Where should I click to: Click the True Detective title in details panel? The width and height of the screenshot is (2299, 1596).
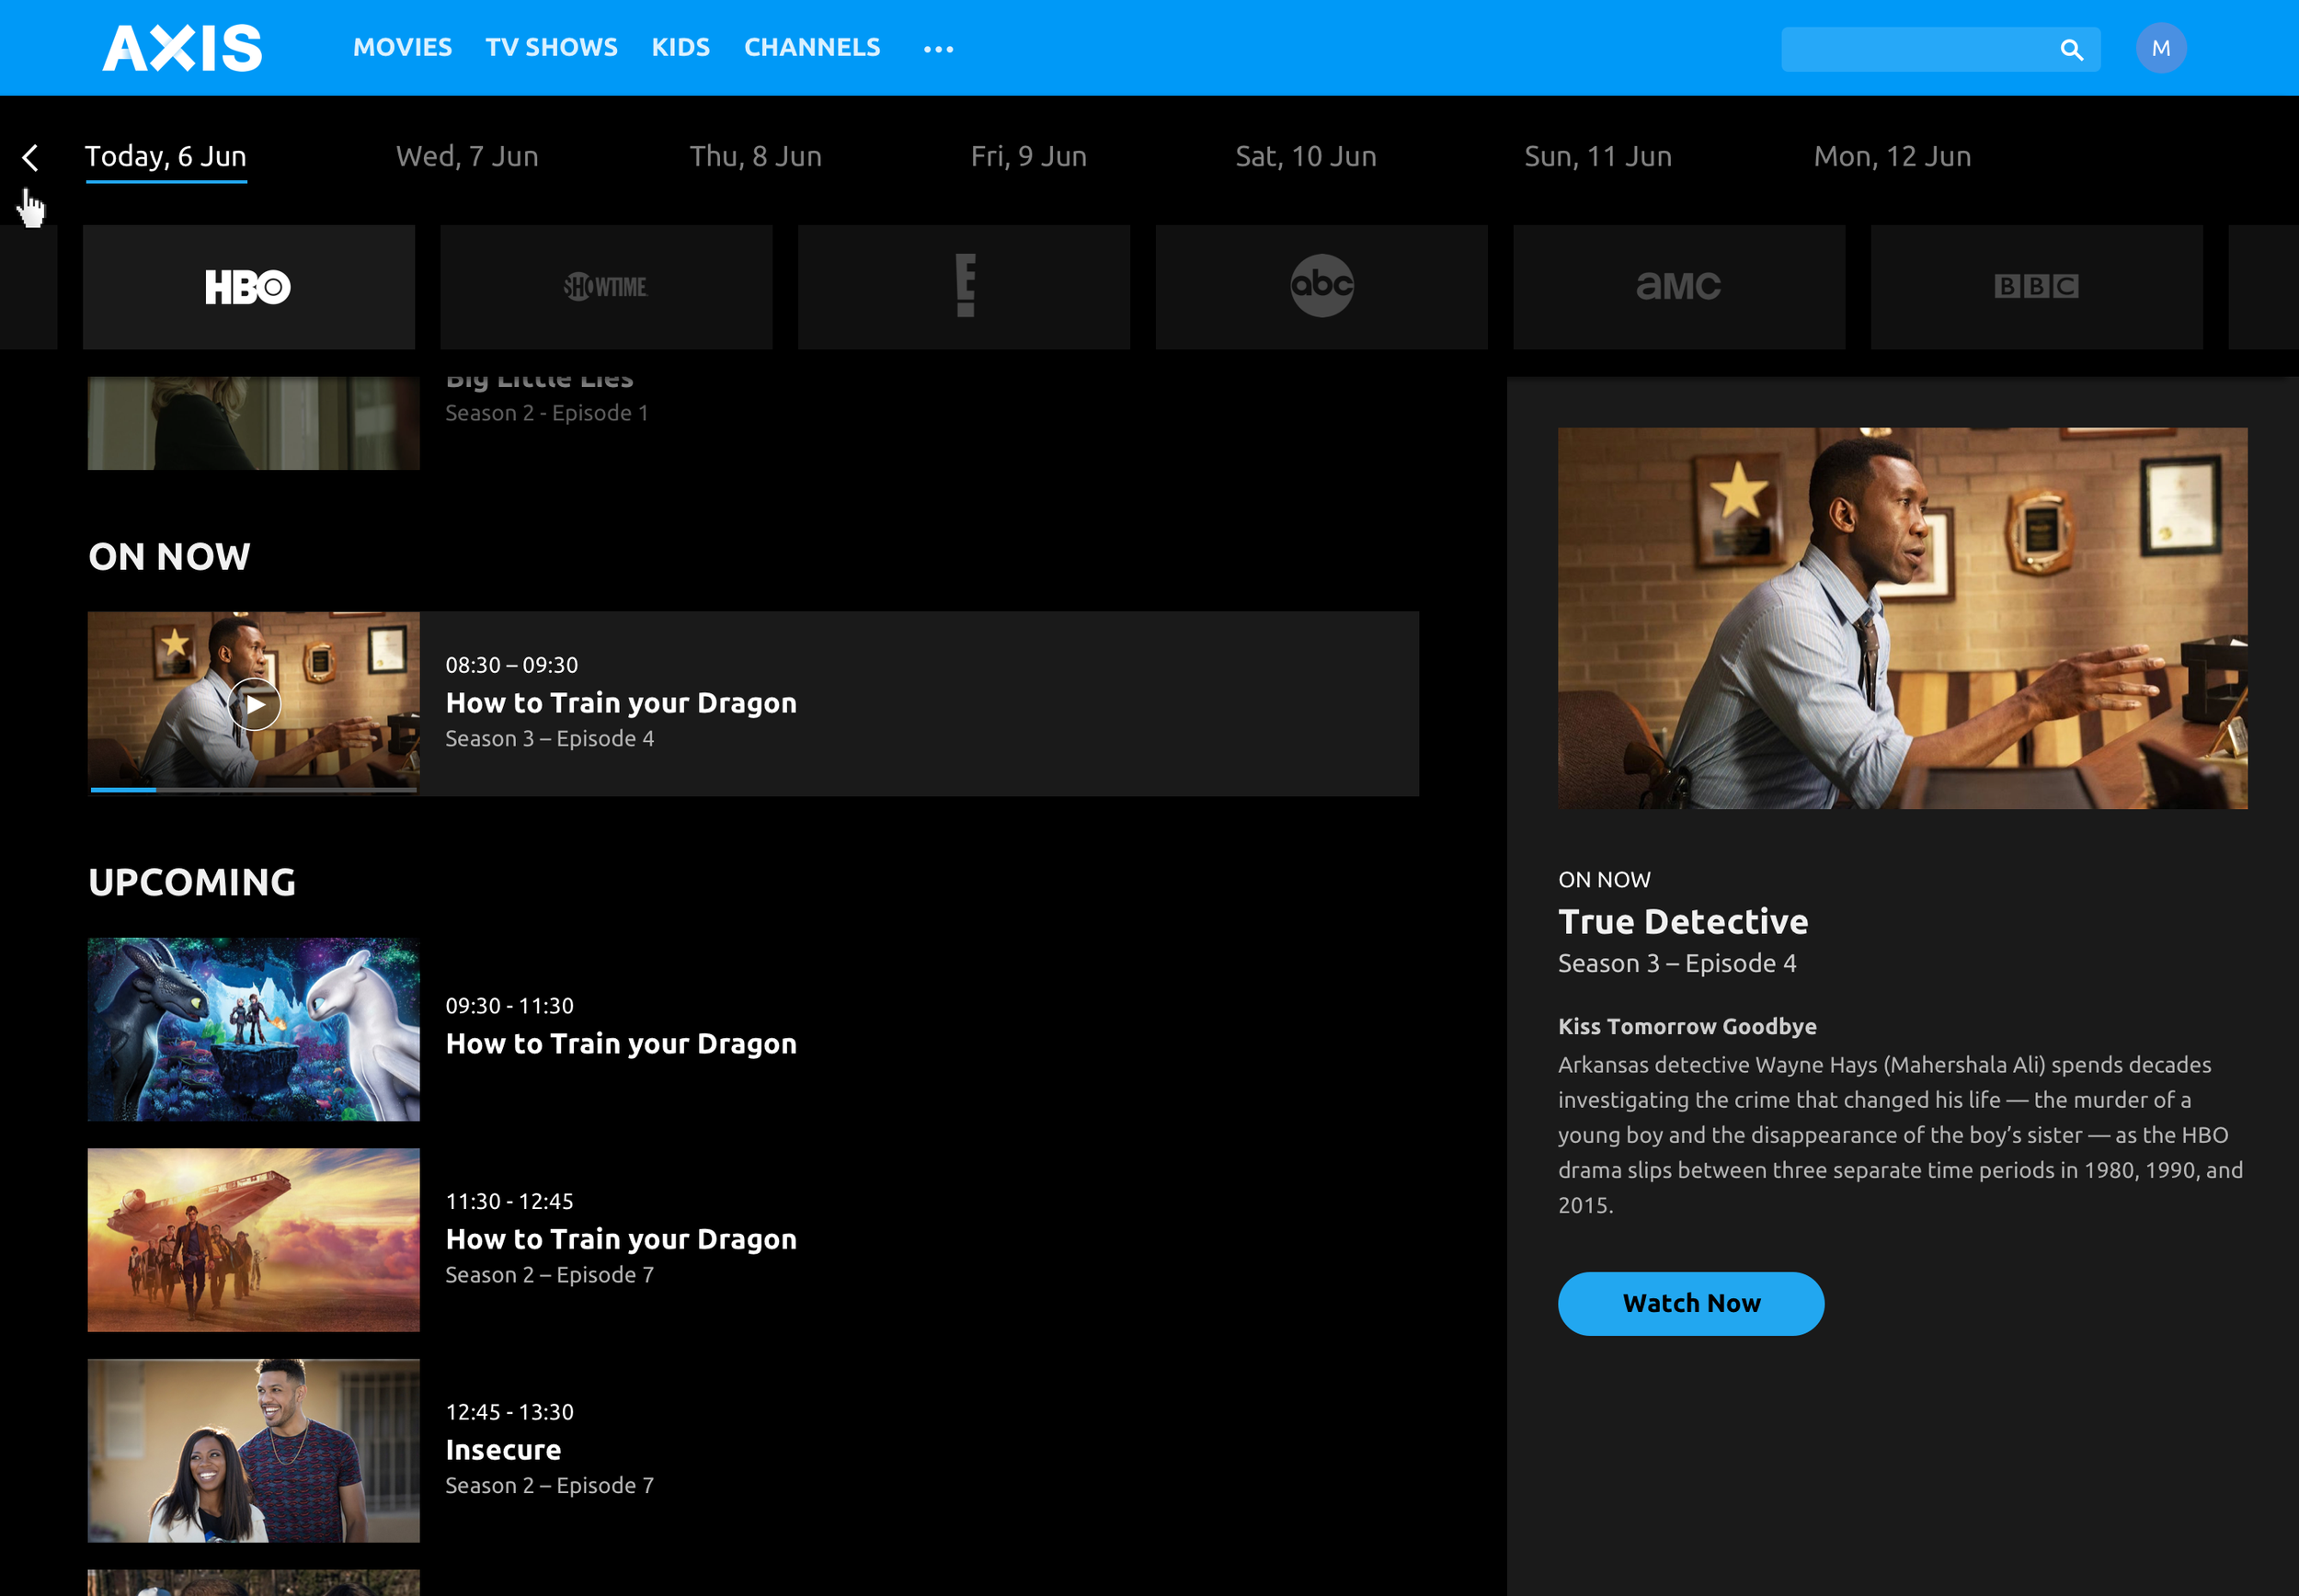point(1683,921)
